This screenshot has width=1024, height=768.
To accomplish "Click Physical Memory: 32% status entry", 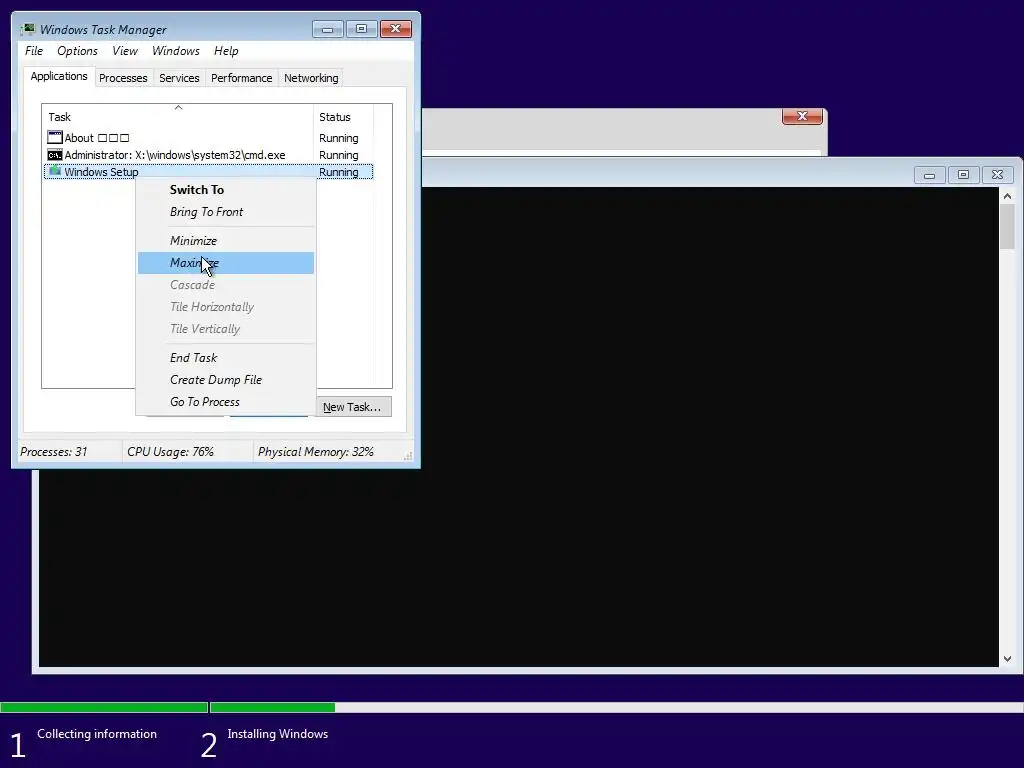I will [315, 452].
